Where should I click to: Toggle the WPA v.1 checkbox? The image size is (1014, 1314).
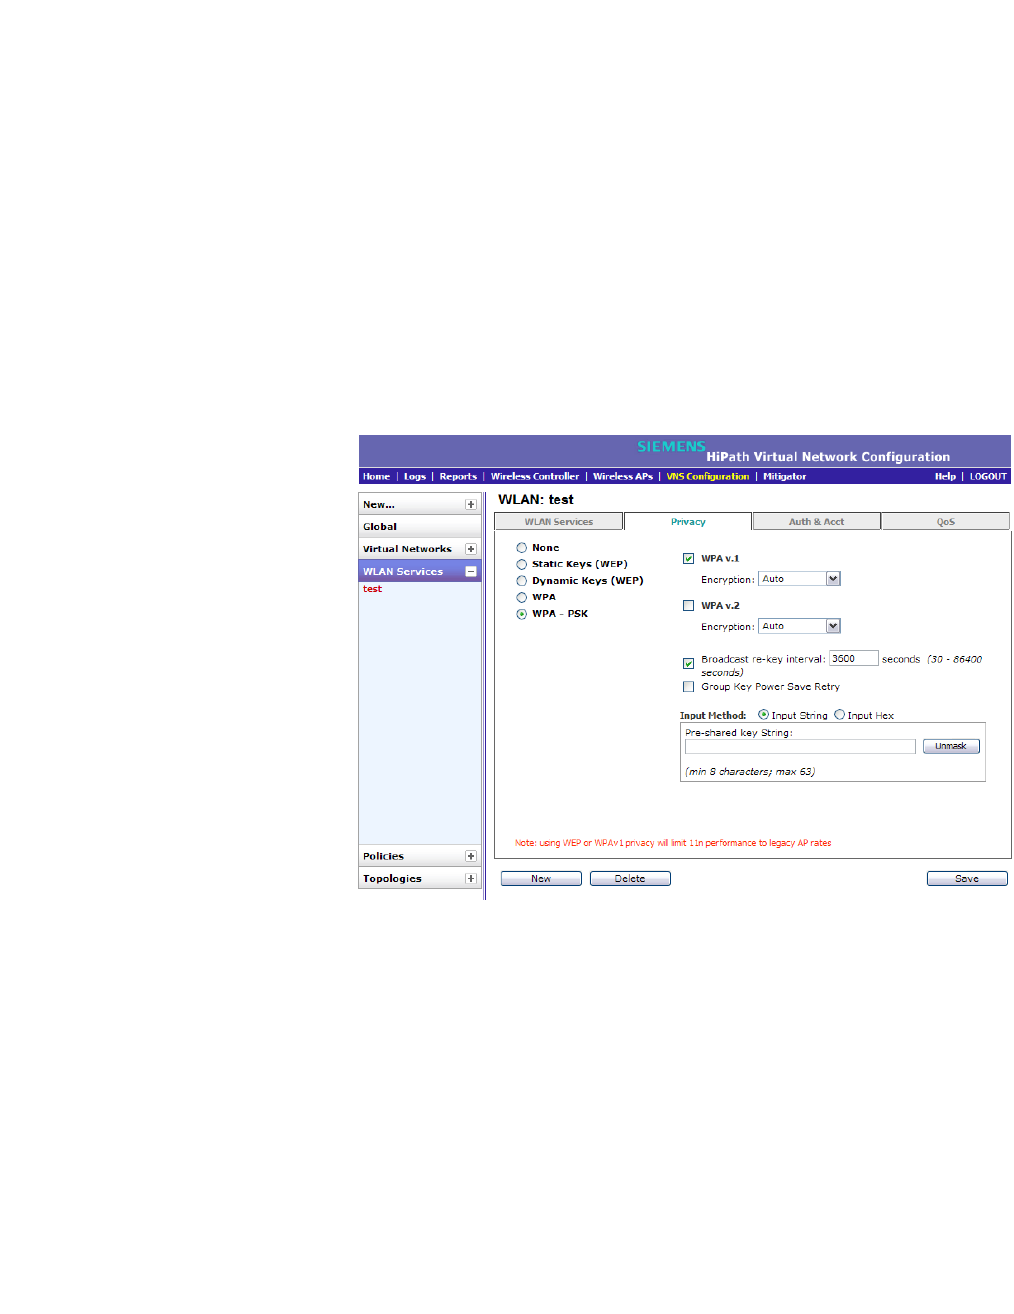[688, 559]
